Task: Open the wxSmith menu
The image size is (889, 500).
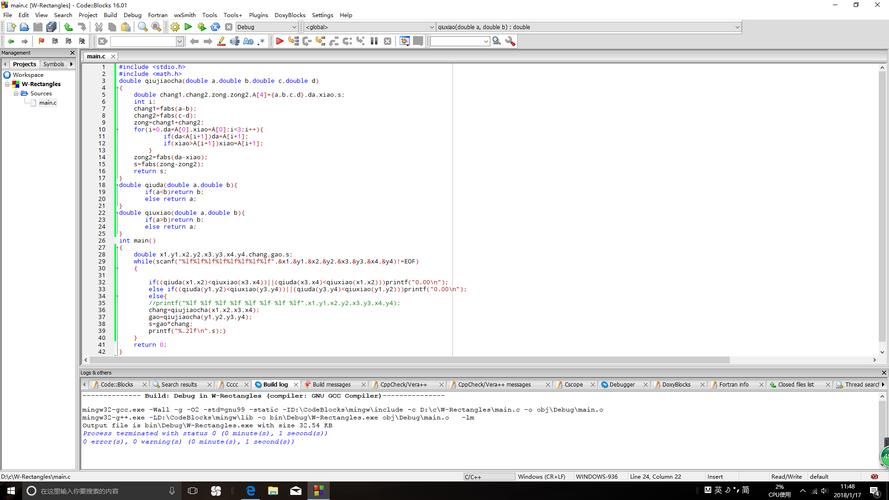Action: (x=184, y=15)
